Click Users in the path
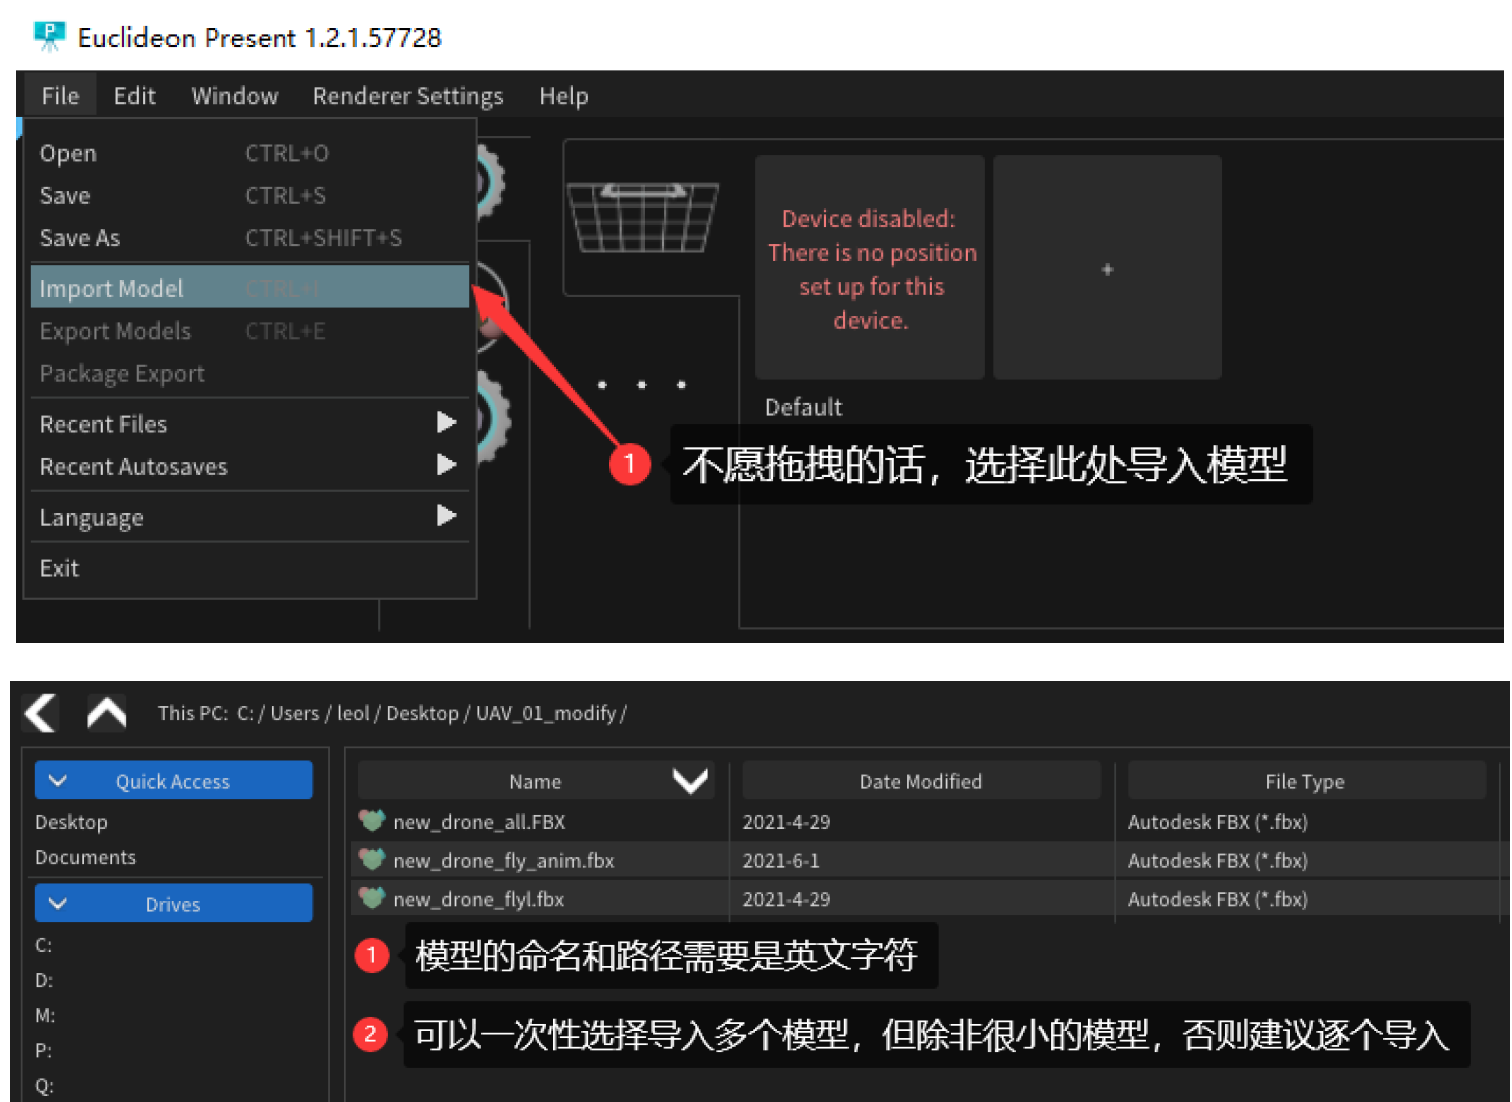The image size is (1512, 1102). pos(295,713)
